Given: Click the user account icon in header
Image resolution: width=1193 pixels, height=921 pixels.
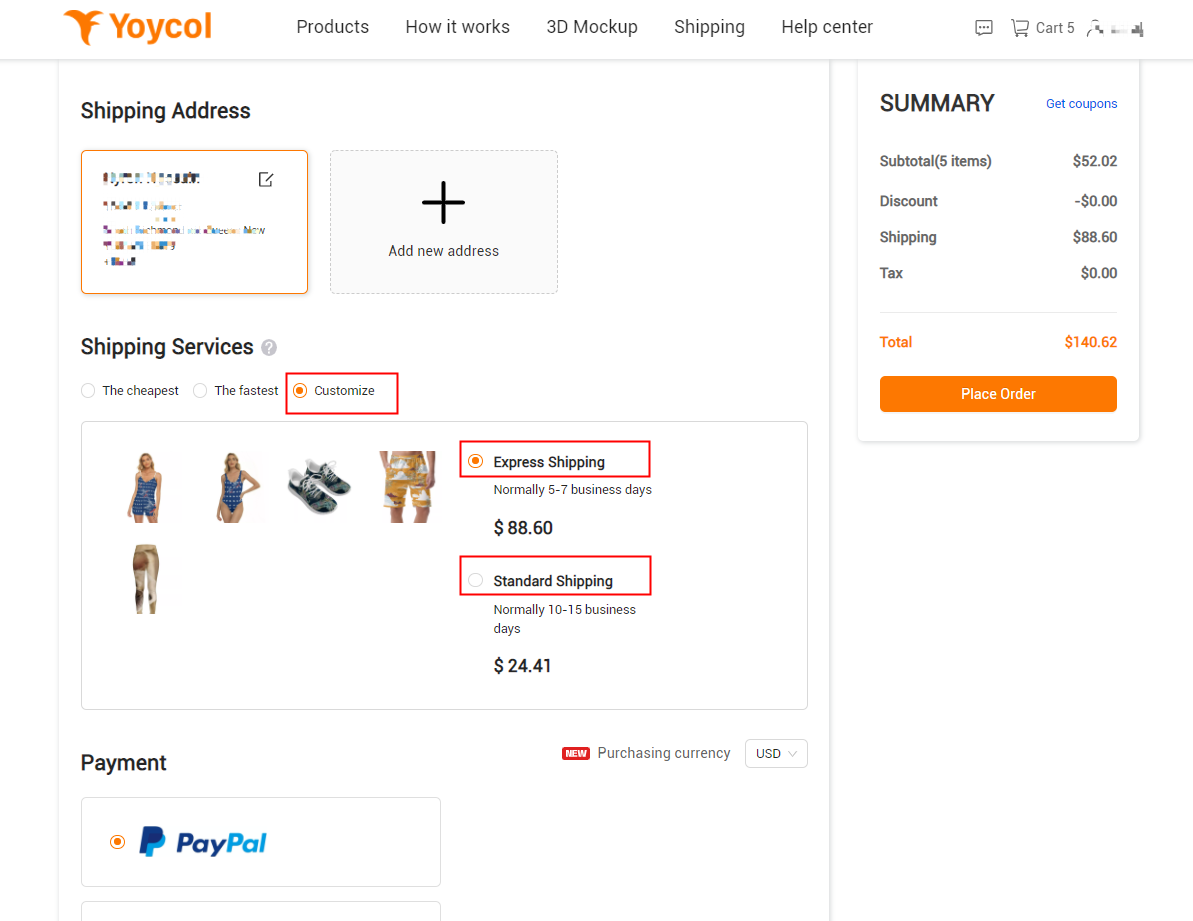Looking at the screenshot, I should (x=1095, y=28).
